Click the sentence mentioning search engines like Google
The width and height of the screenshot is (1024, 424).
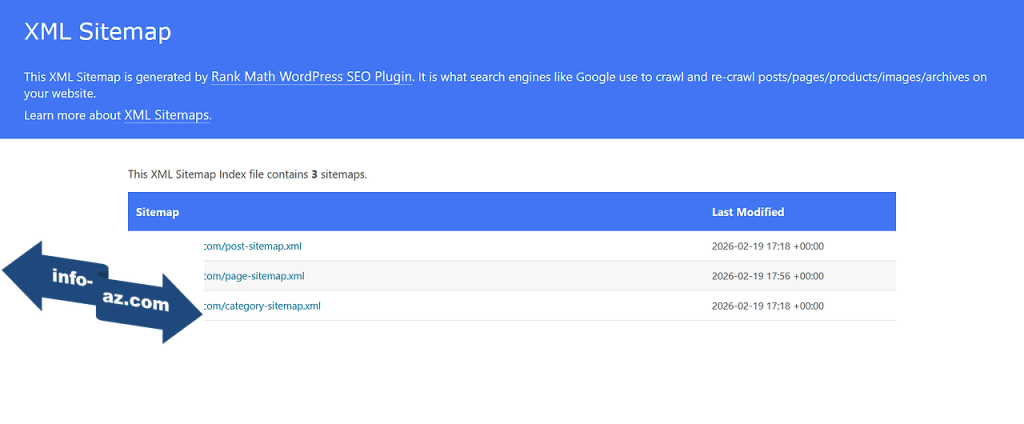tap(700, 77)
